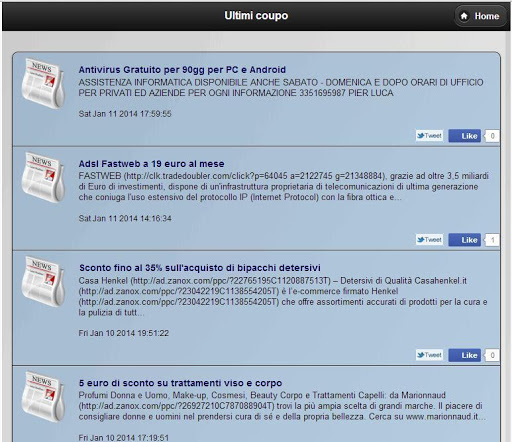512x442 pixels.
Task: Open Adsl Fastweb a 19 euro headline
Action: [x=151, y=164]
